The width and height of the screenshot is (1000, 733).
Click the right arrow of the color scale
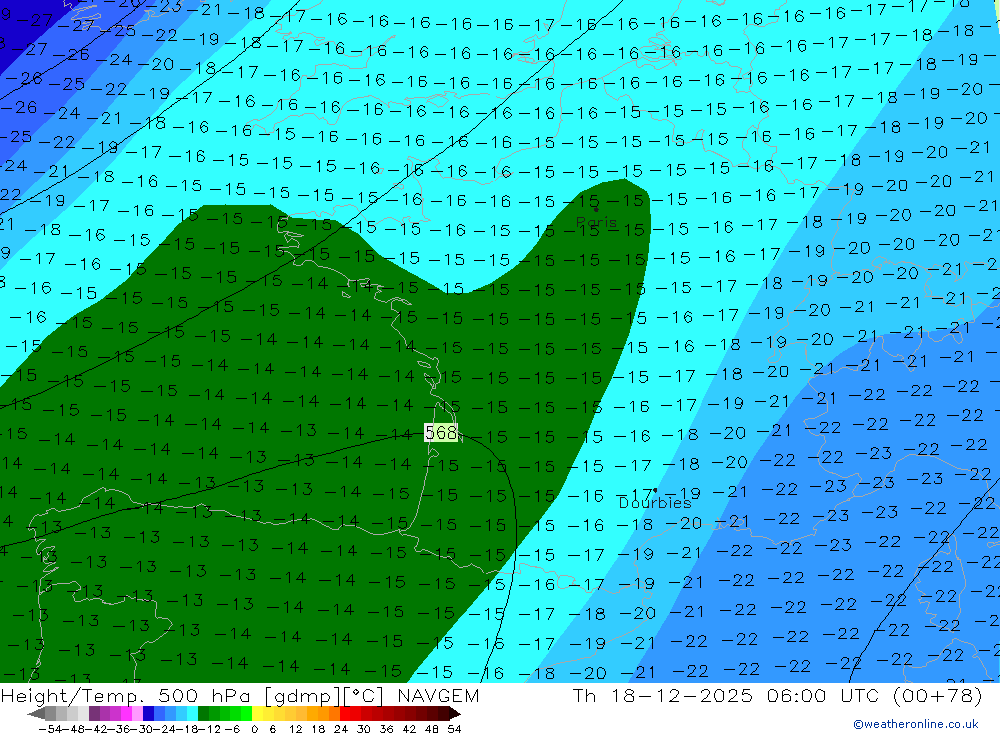pyautogui.click(x=455, y=714)
